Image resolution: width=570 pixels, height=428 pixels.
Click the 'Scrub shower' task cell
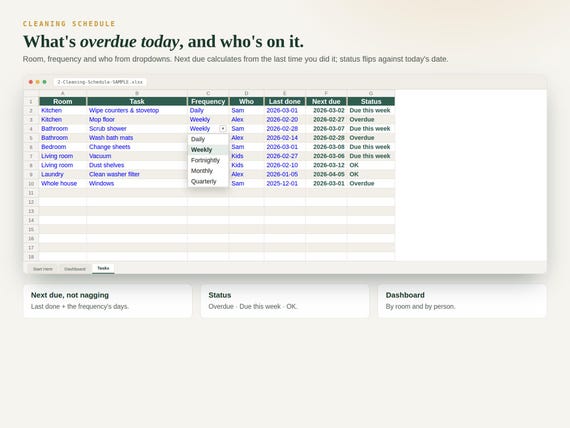pyautogui.click(x=137, y=129)
